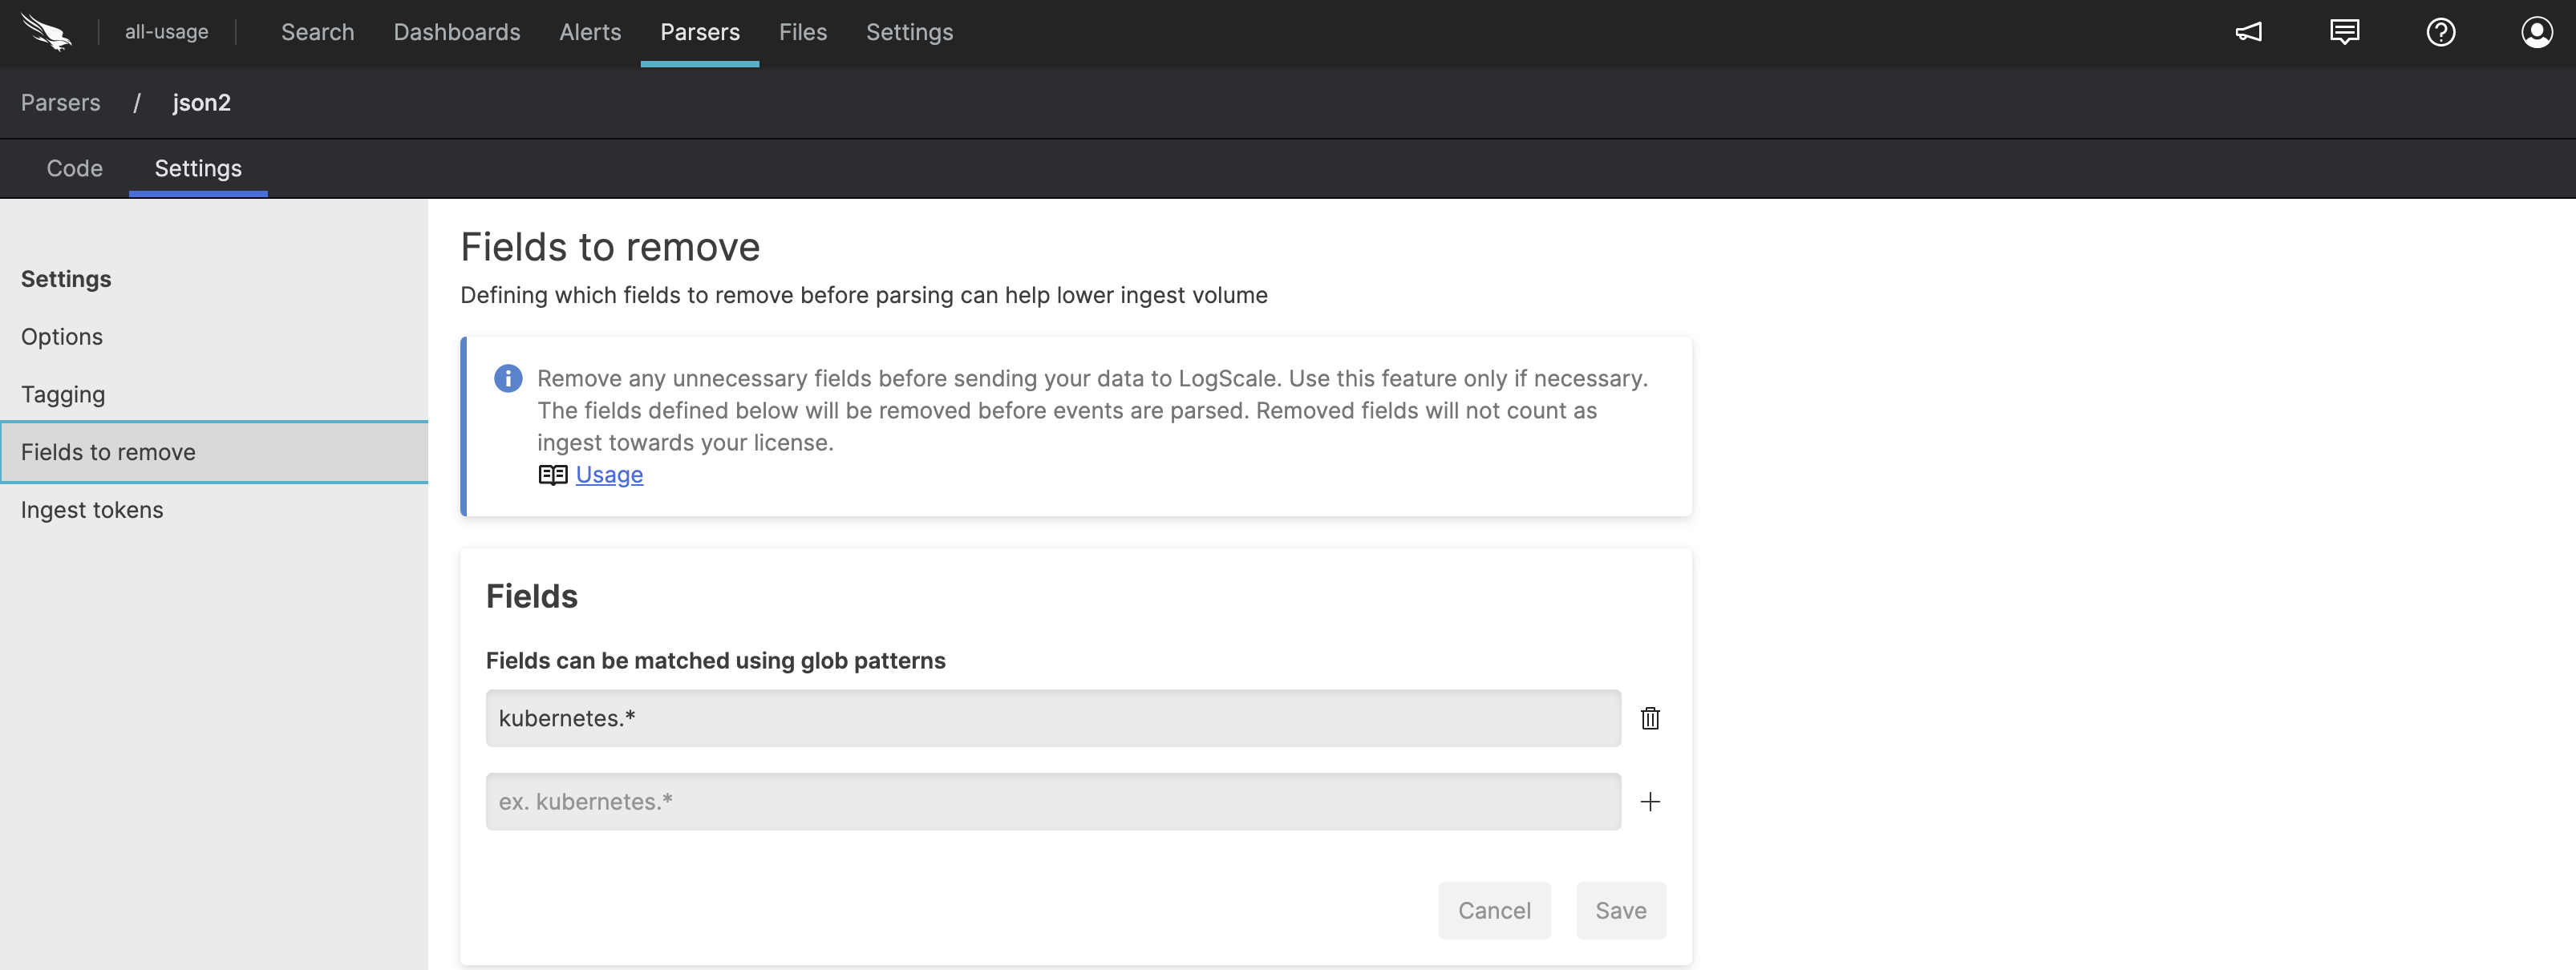Go to the Alerts page
The image size is (2576, 970).
coord(590,32)
